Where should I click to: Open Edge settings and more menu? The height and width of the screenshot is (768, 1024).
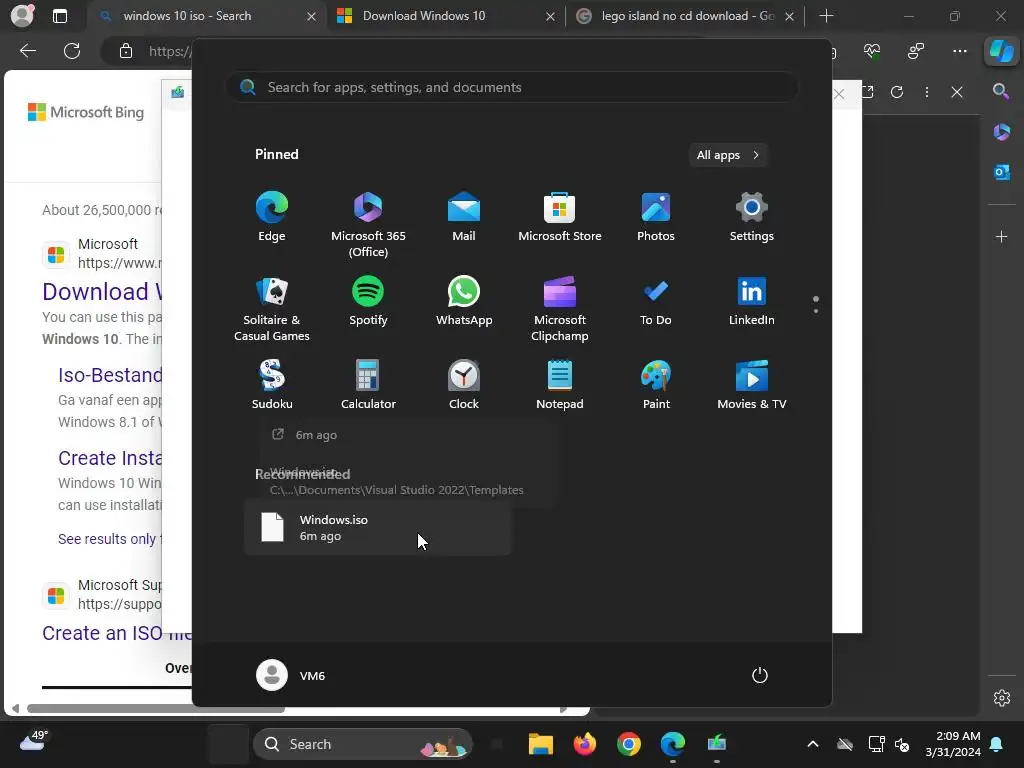tap(959, 51)
